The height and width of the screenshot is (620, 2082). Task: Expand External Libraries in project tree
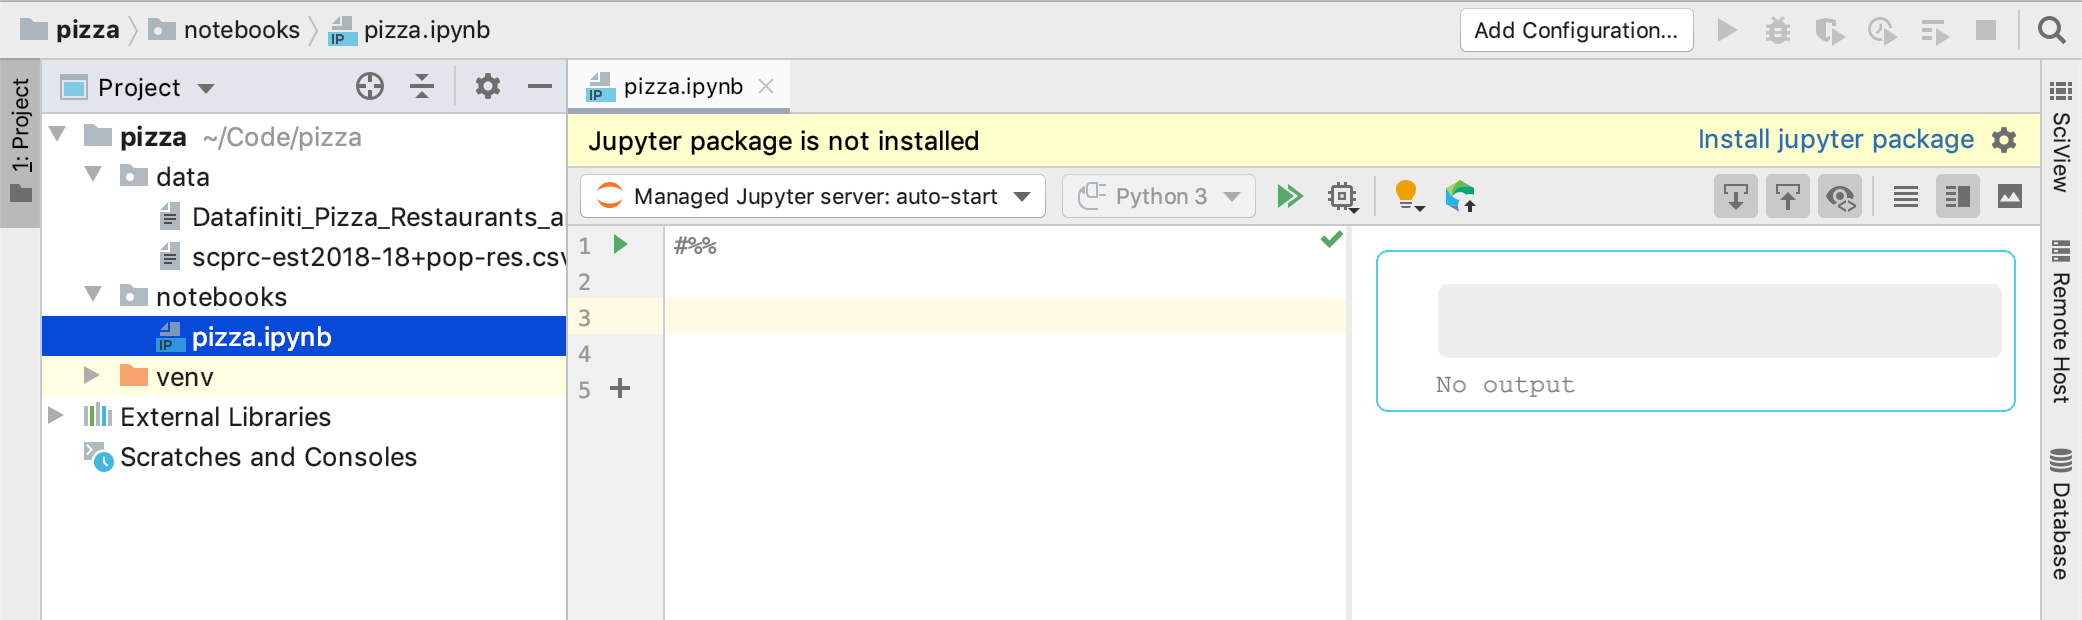coord(56,416)
